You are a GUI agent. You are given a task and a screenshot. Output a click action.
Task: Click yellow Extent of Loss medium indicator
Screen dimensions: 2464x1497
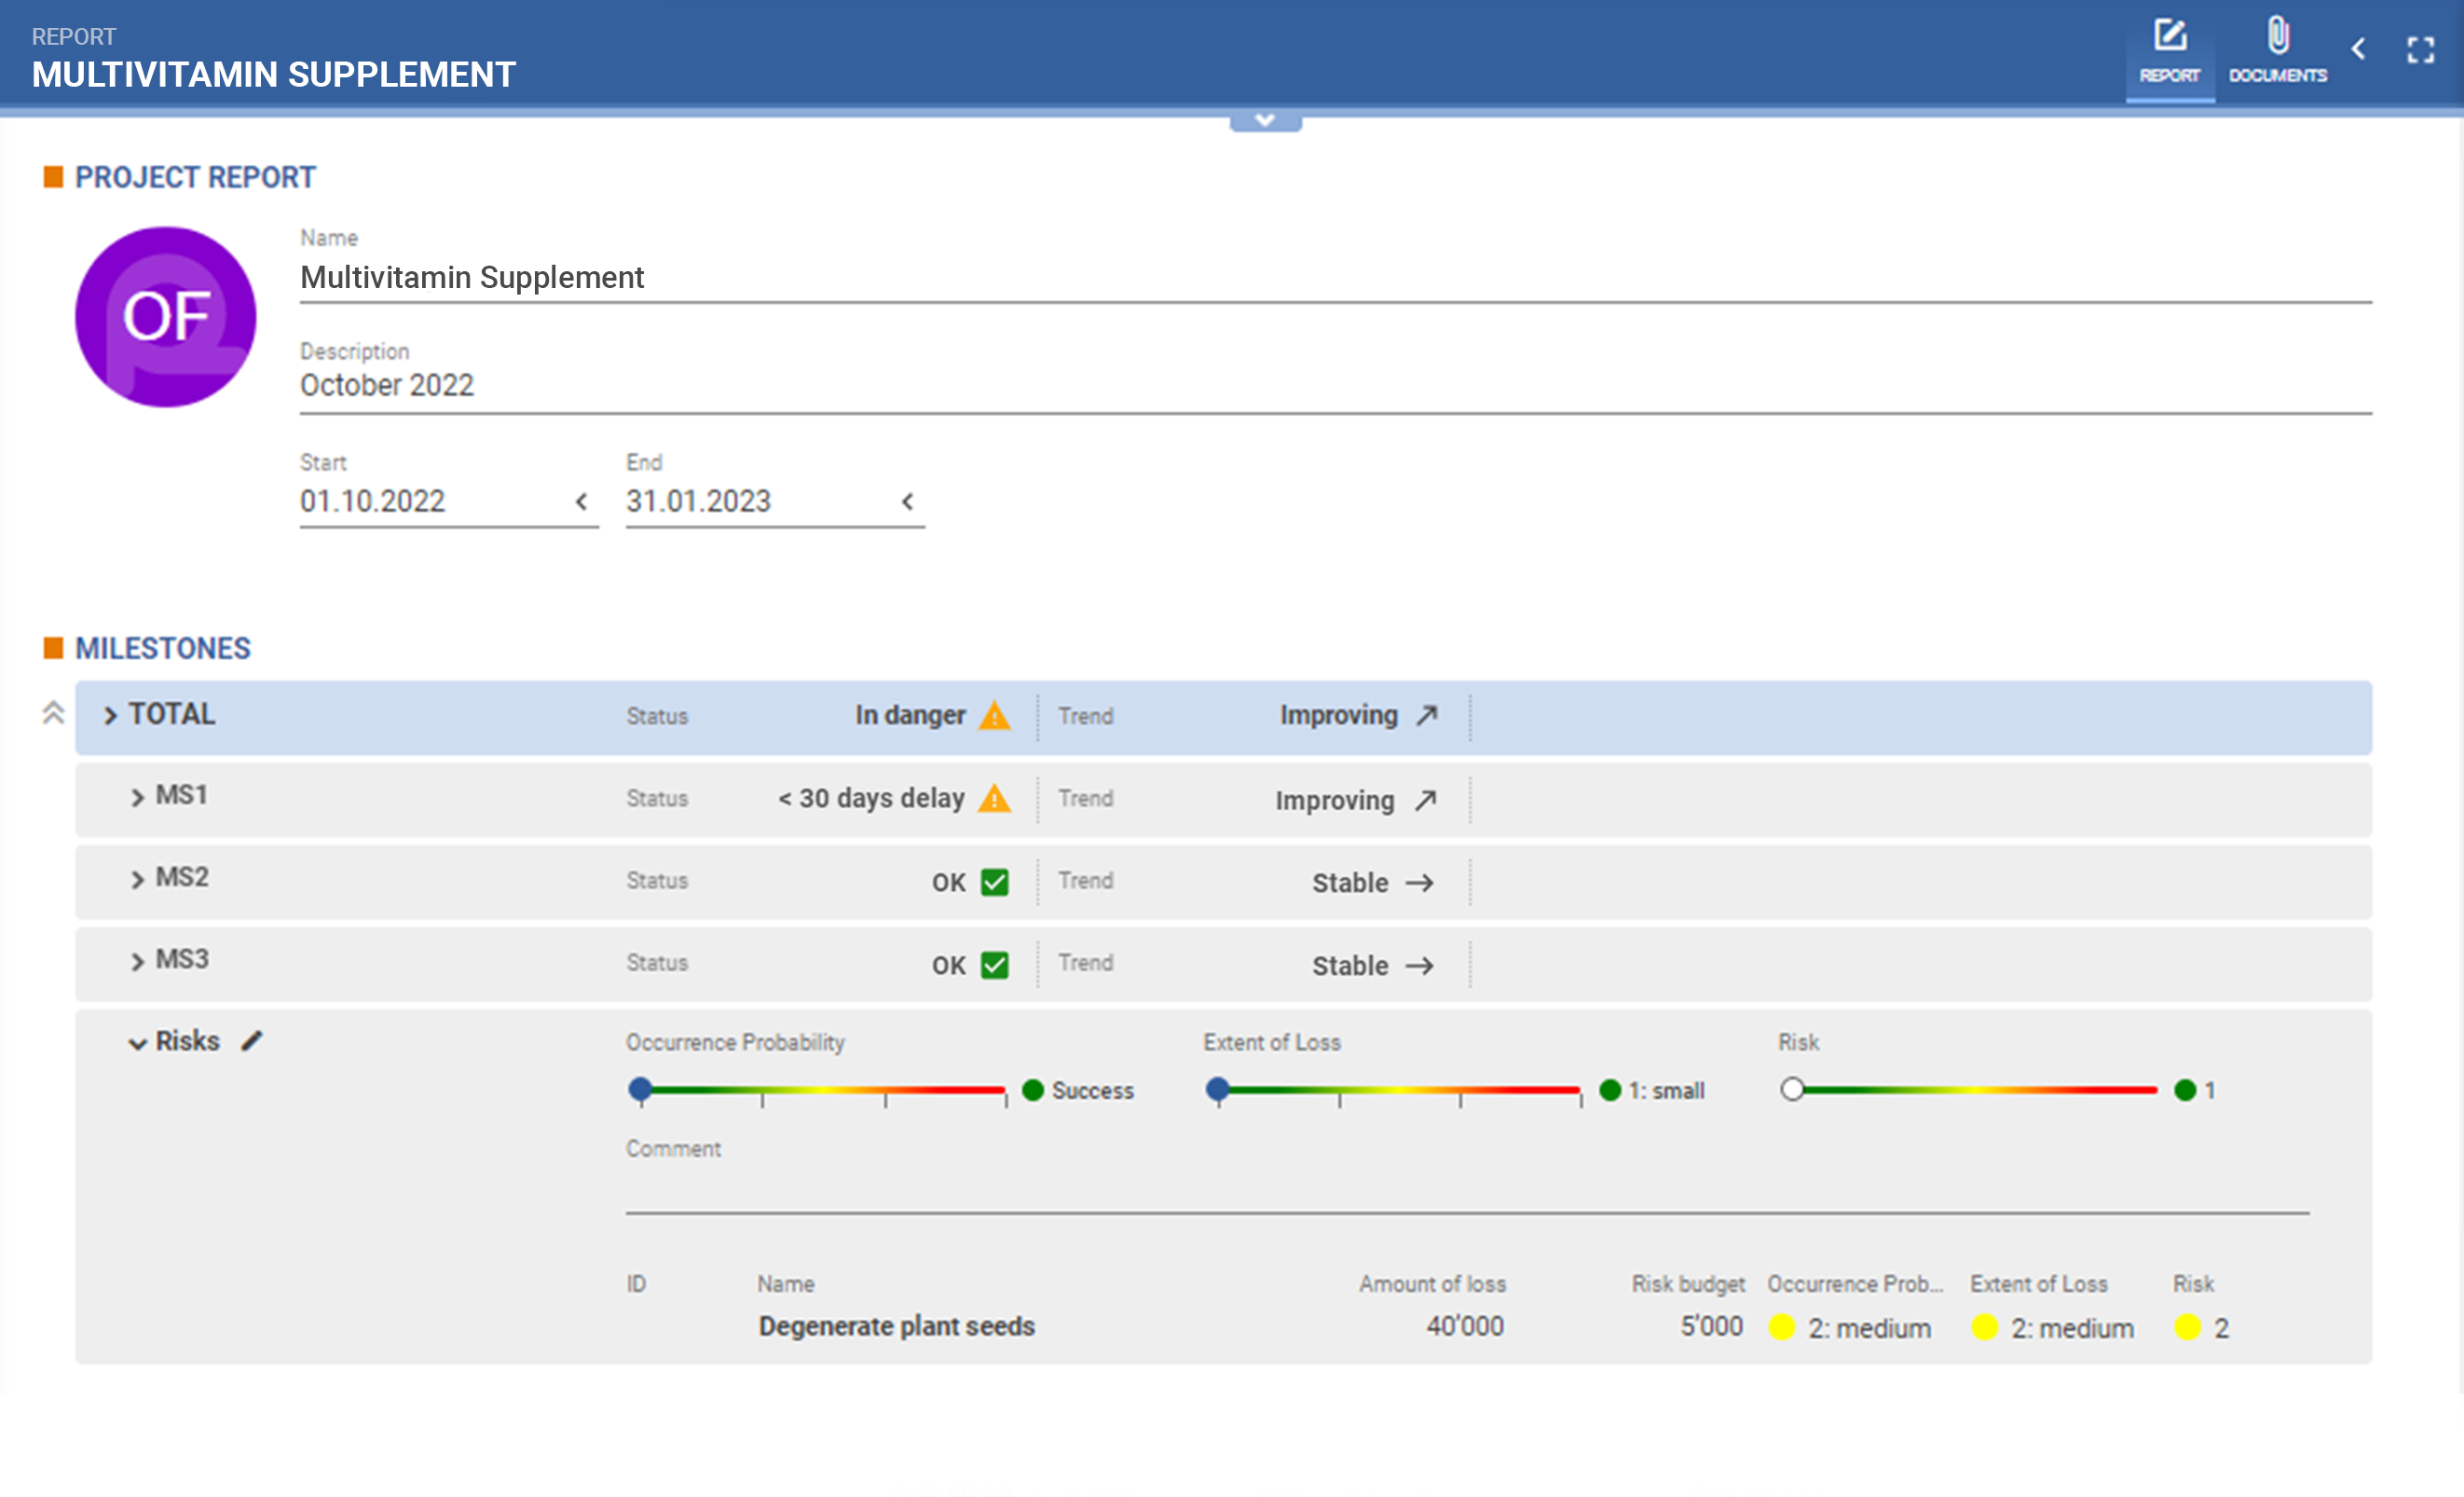(x=1984, y=1327)
